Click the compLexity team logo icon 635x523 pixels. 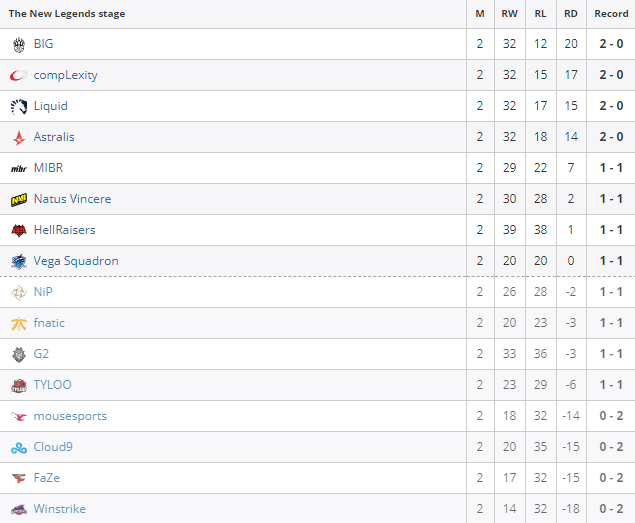pyautogui.click(x=19, y=75)
